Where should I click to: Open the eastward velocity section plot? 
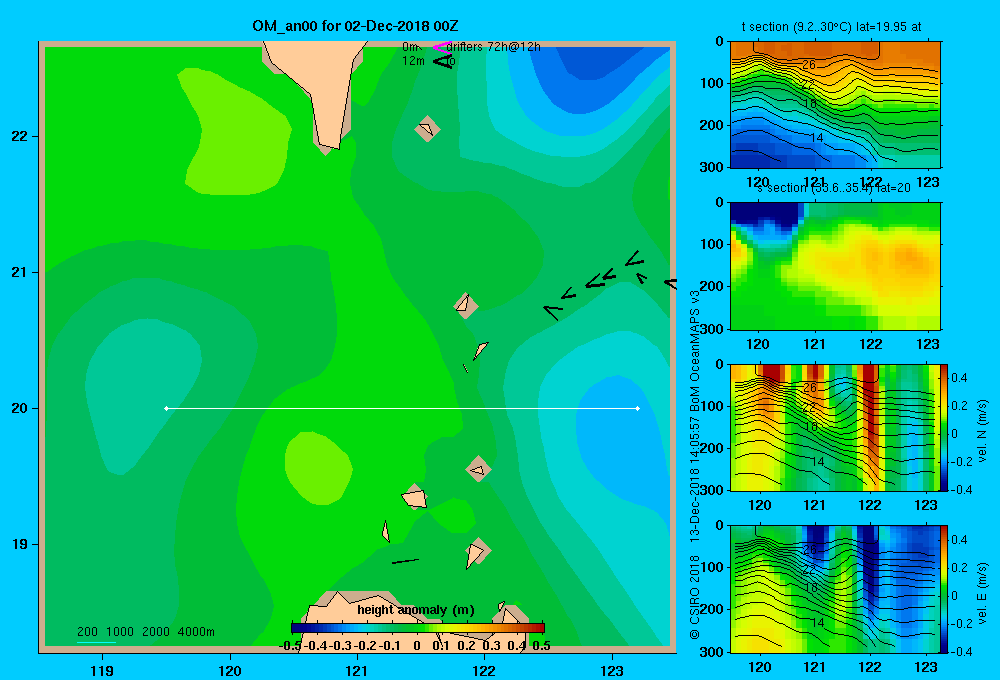(835, 589)
